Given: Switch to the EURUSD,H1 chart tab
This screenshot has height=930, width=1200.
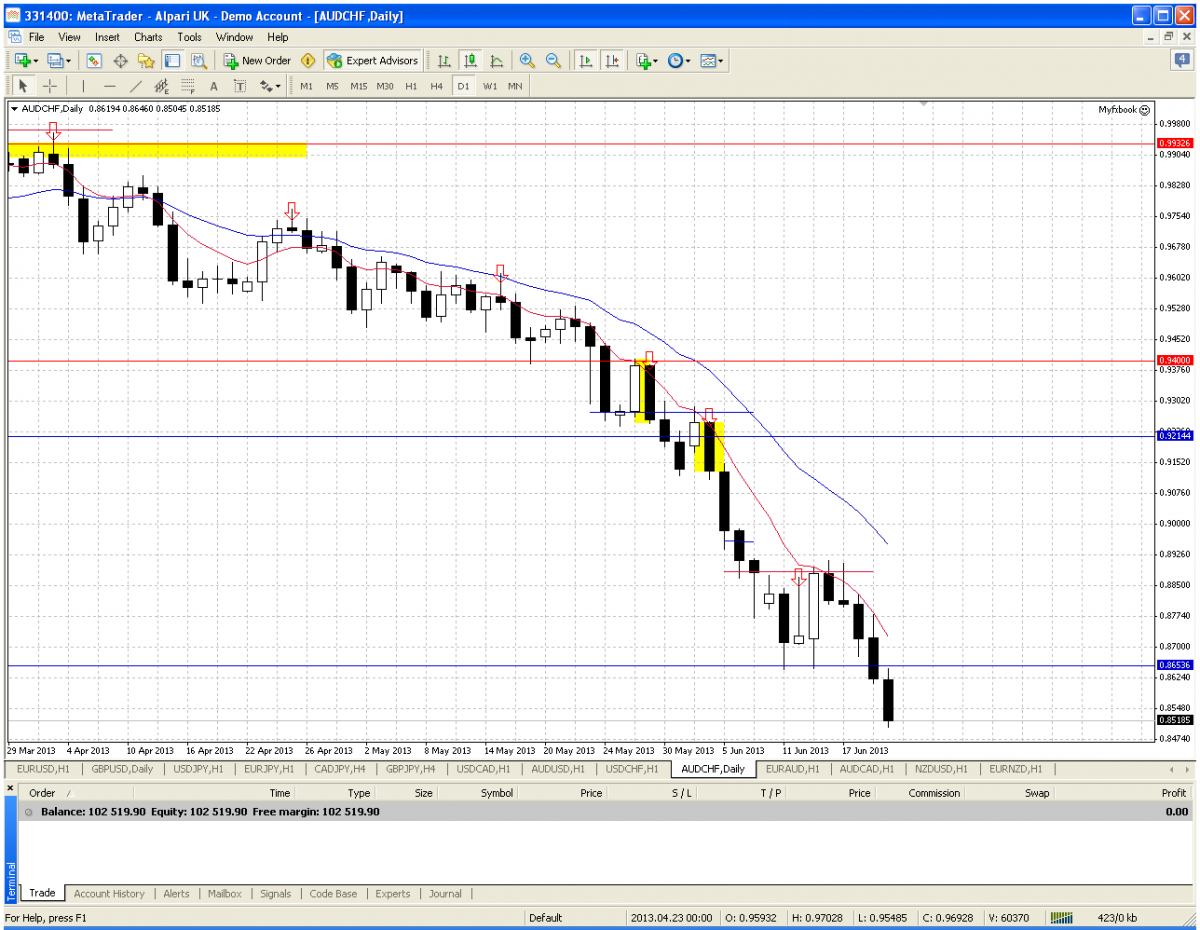Looking at the screenshot, I should pos(41,769).
